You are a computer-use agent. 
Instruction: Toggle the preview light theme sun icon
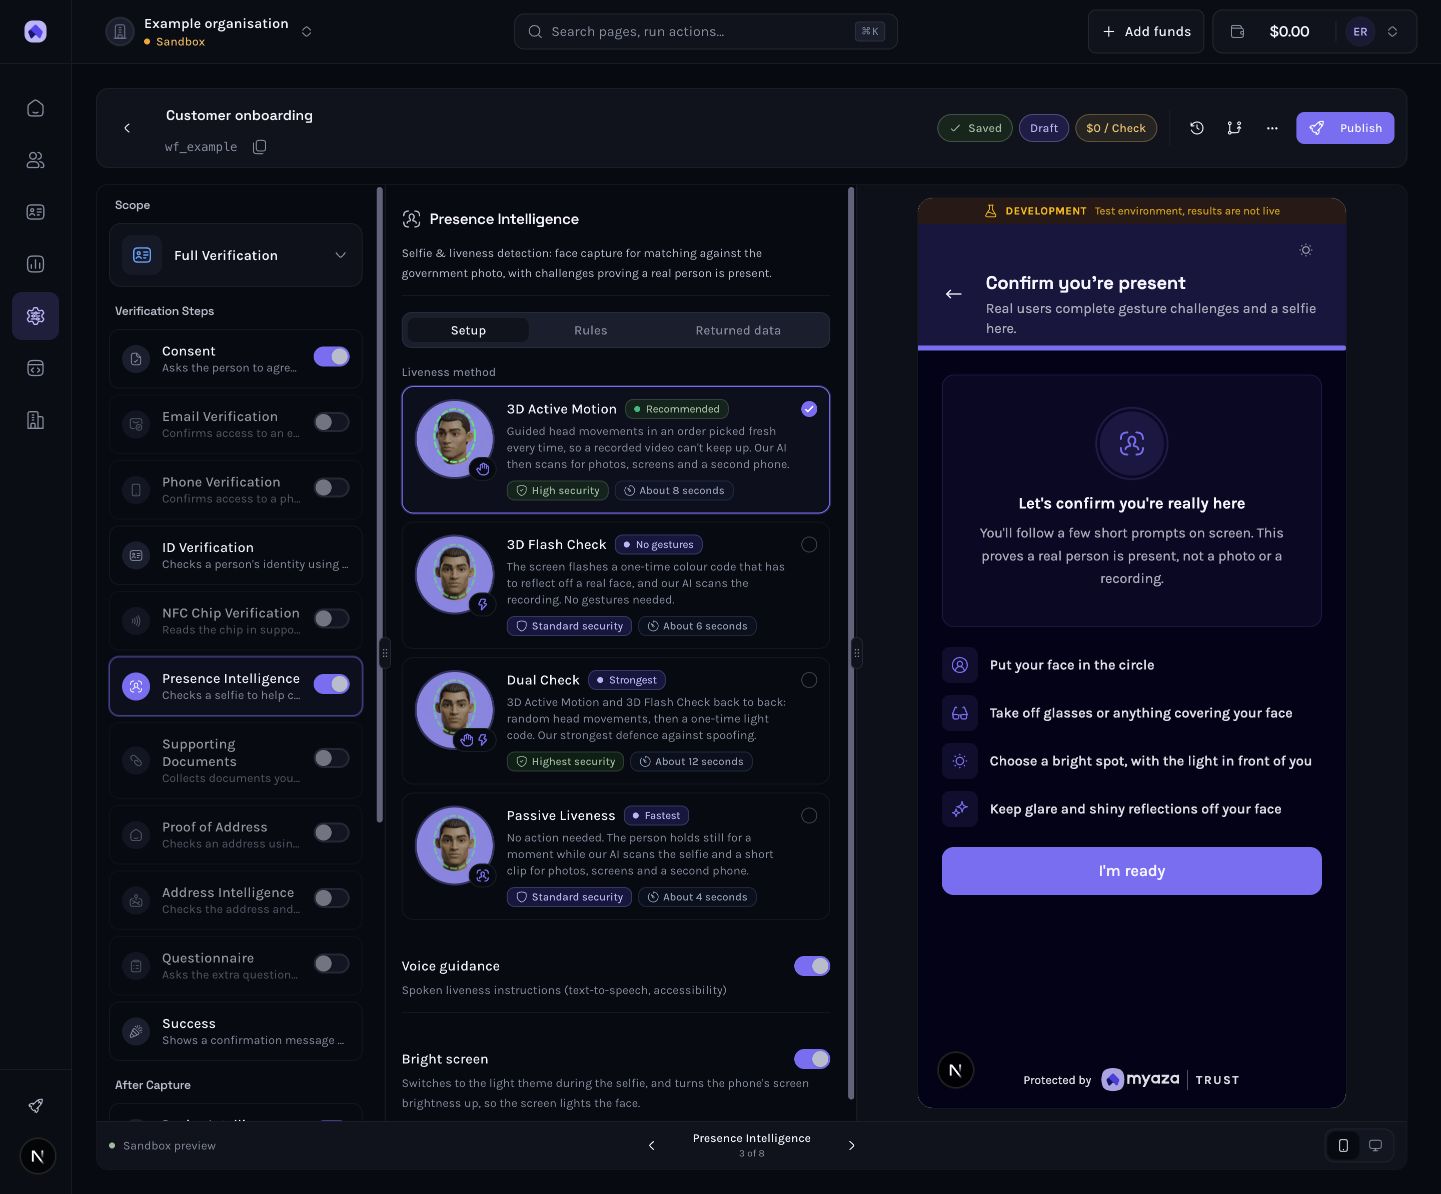pos(1305,250)
